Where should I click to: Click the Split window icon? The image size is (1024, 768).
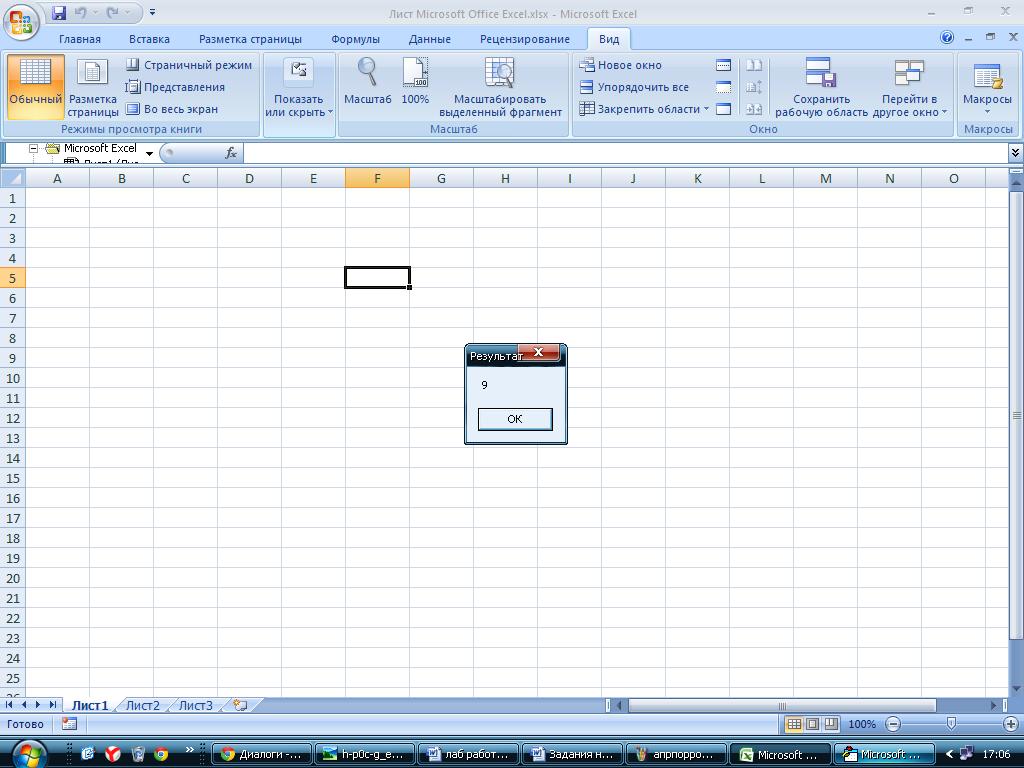[724, 65]
